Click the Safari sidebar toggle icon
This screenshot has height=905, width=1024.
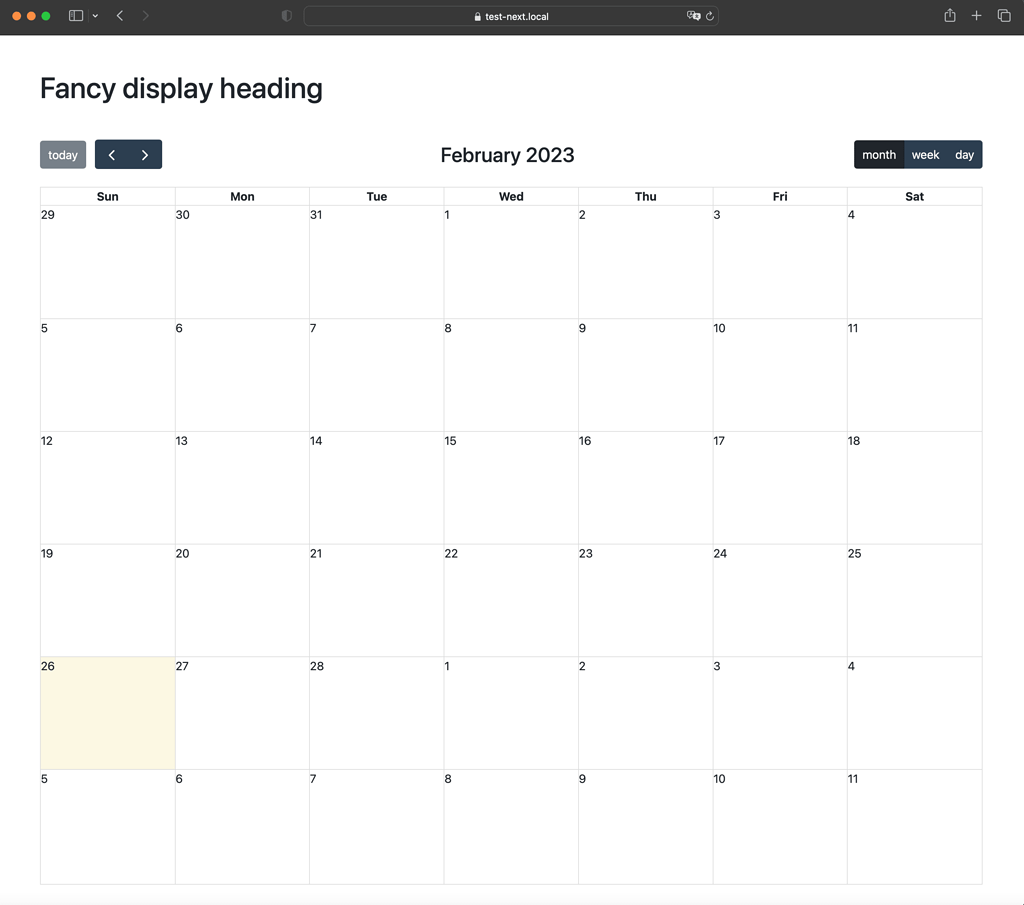click(x=75, y=16)
